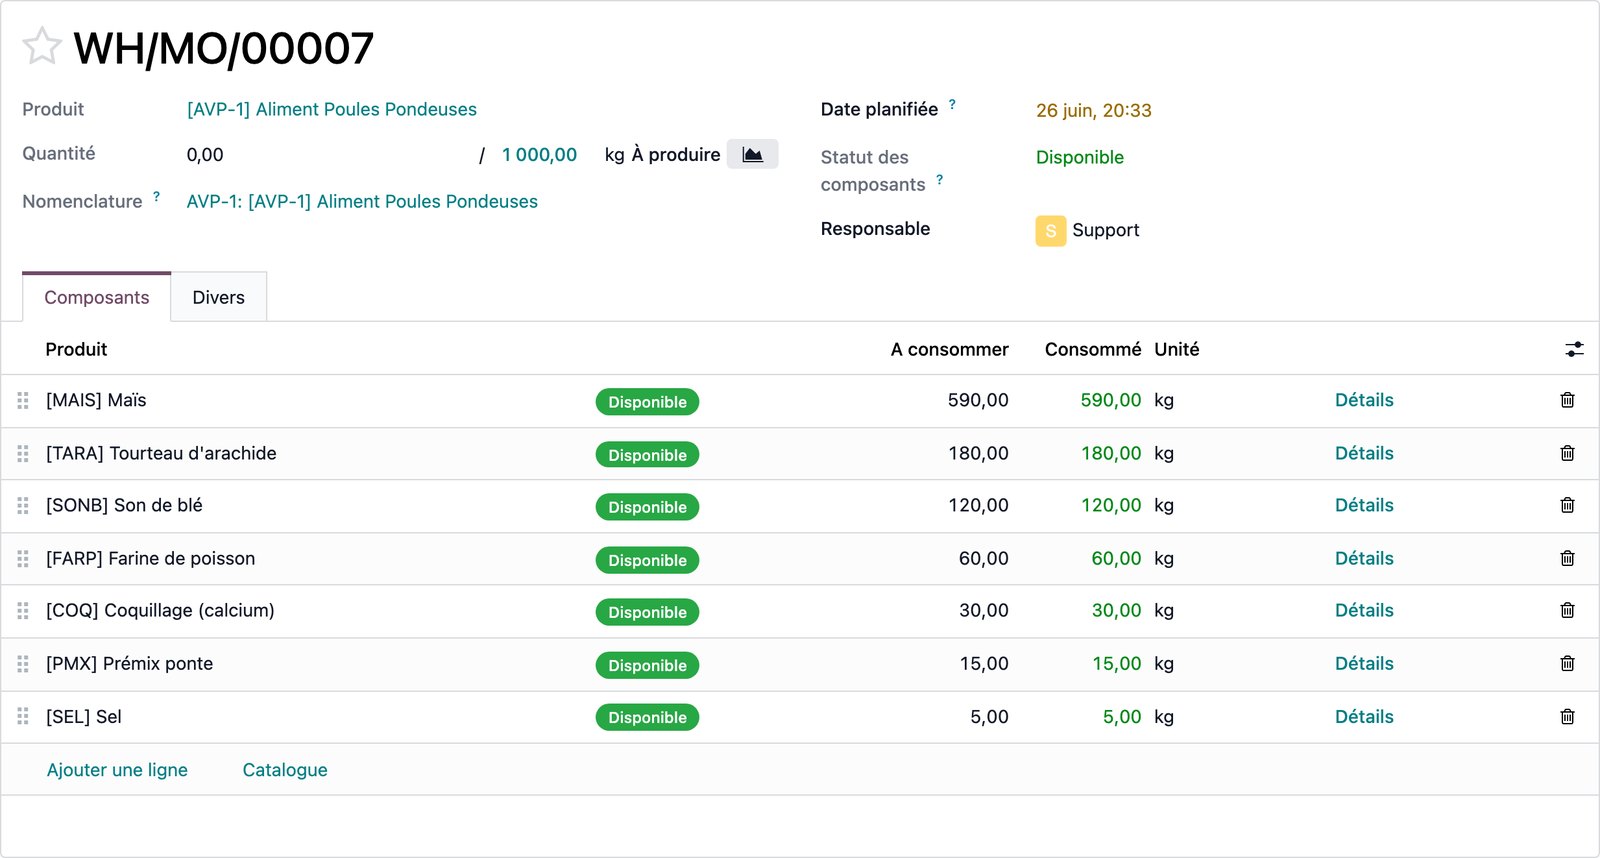View Détails for Farine de poisson
Screen dimensions: 1600x858
pos(1364,558)
